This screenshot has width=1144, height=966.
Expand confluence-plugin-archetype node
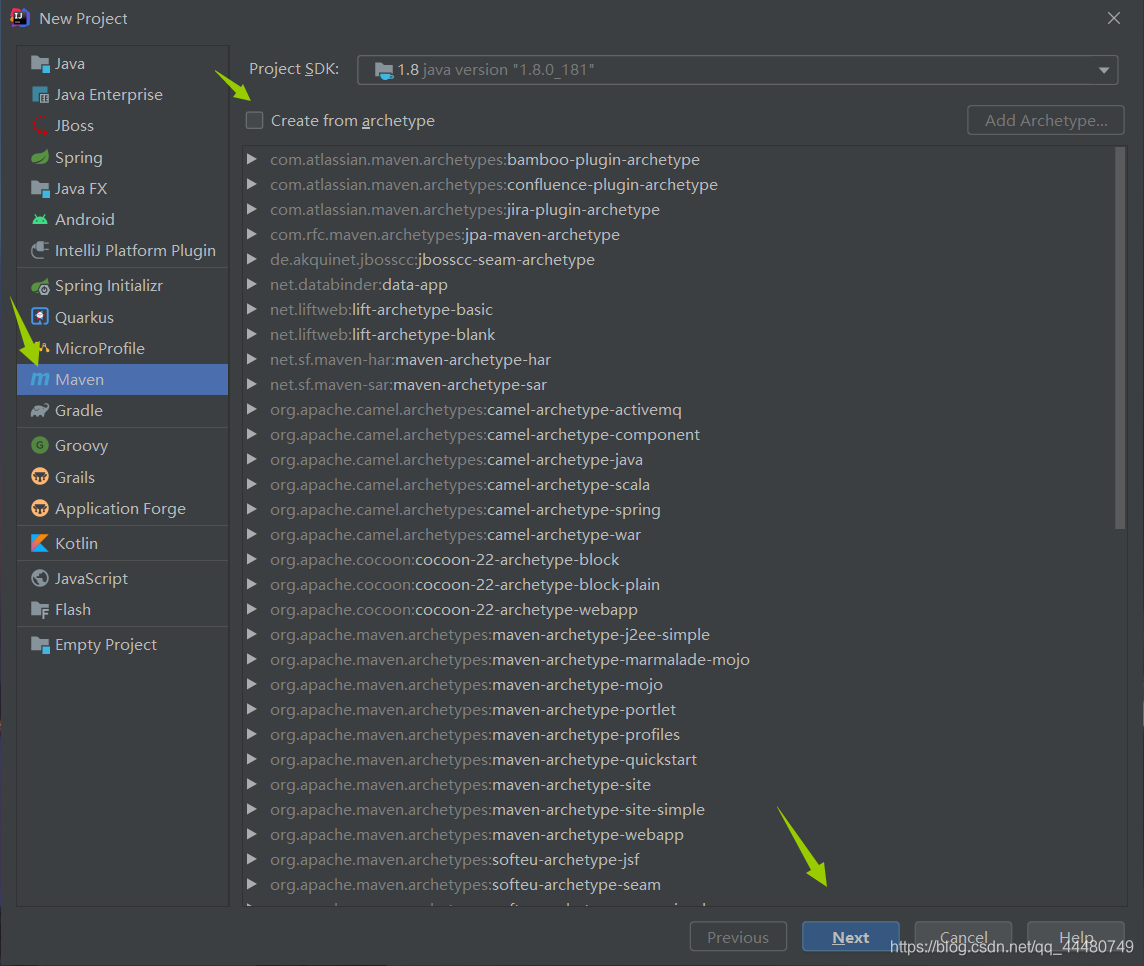[x=252, y=184]
